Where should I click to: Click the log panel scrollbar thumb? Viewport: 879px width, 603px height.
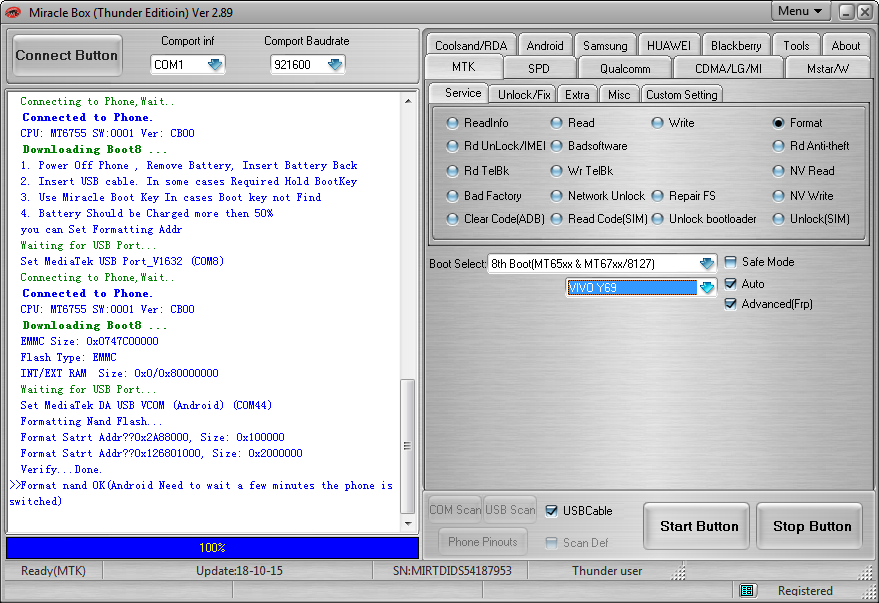coord(408,446)
